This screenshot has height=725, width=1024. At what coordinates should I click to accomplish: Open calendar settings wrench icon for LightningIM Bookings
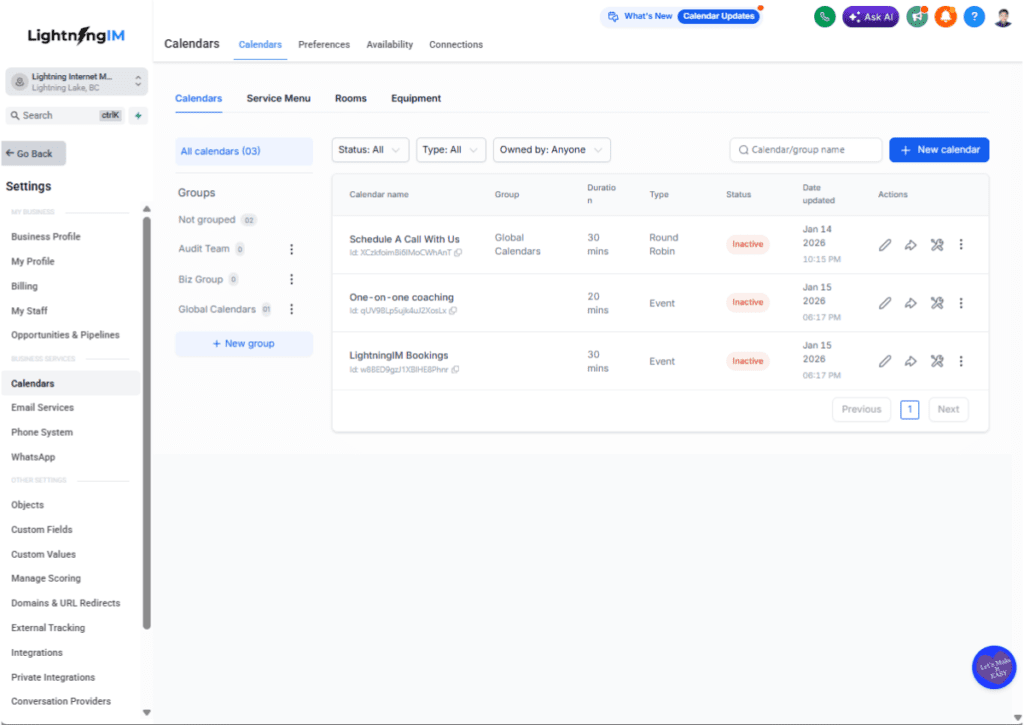coord(936,361)
